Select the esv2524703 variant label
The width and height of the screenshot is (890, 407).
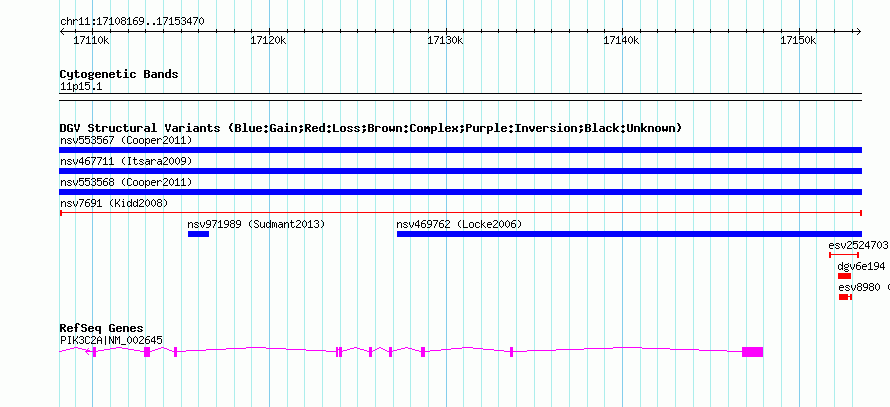[858, 246]
